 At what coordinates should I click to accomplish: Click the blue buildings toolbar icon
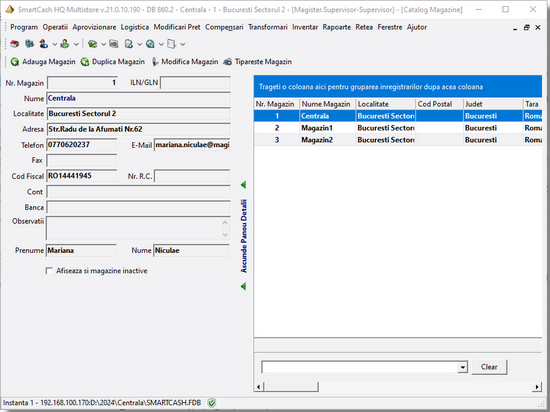pyautogui.click(x=29, y=44)
